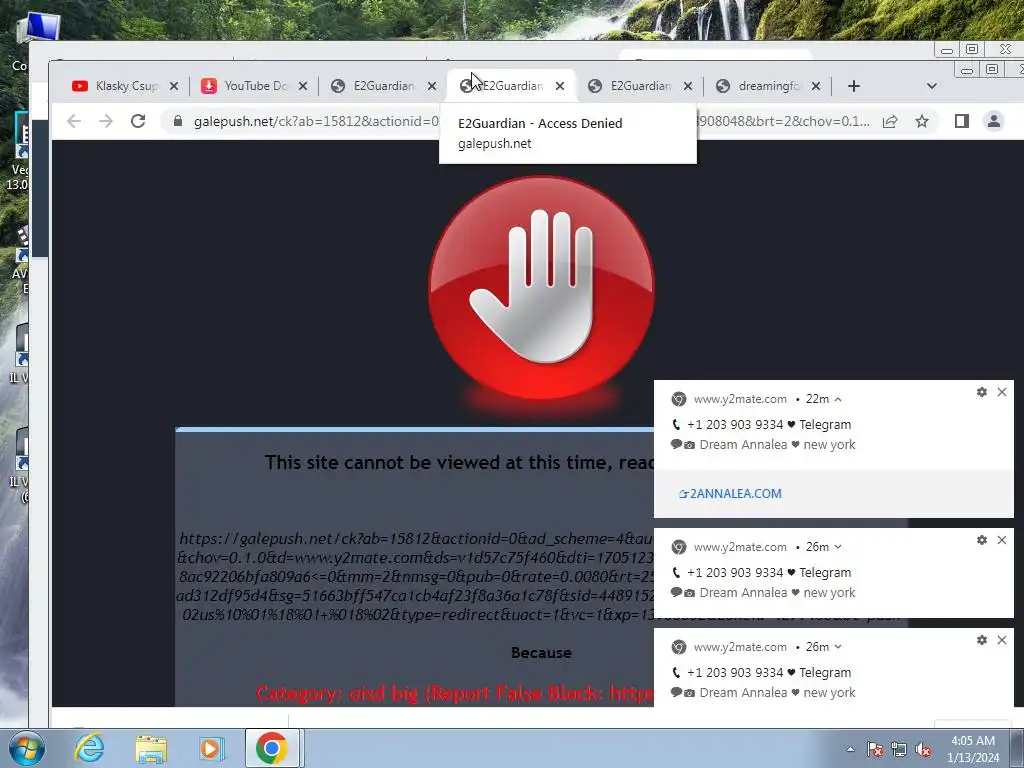This screenshot has height=768, width=1024.
Task: Collapse the 22m y2mate notification
Action: [838, 399]
